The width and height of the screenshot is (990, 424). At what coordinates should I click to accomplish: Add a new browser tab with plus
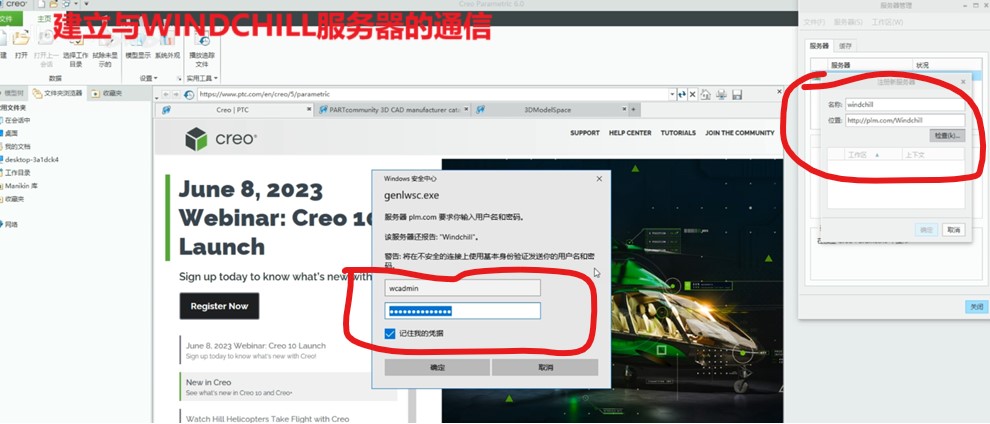point(633,109)
